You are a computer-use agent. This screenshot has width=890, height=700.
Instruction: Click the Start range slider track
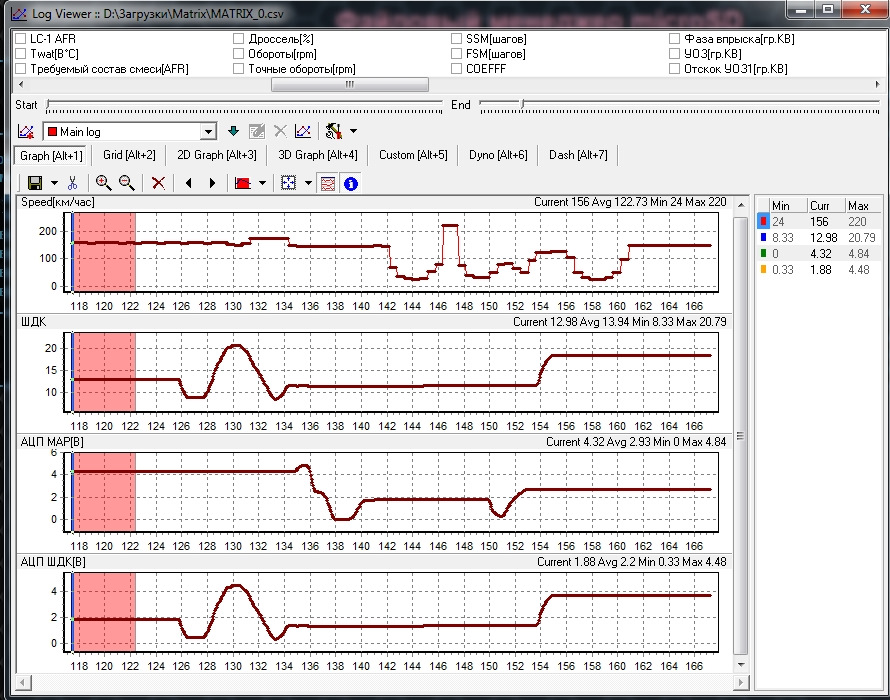[x=242, y=104]
